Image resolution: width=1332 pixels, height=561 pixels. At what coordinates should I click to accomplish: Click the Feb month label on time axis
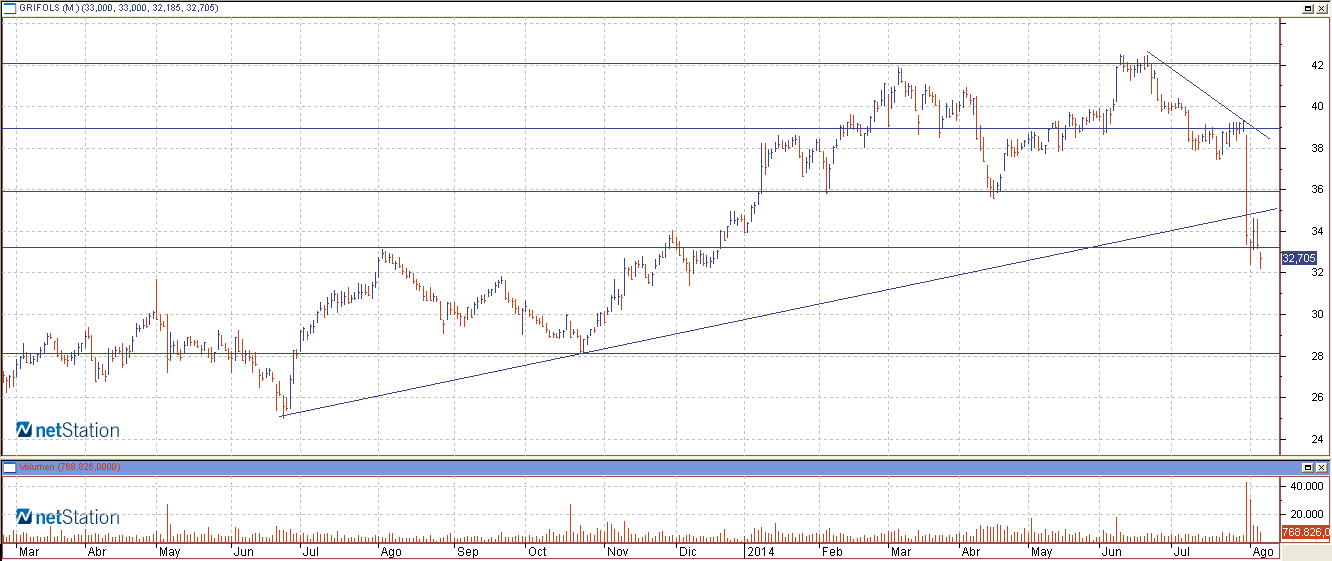point(831,551)
